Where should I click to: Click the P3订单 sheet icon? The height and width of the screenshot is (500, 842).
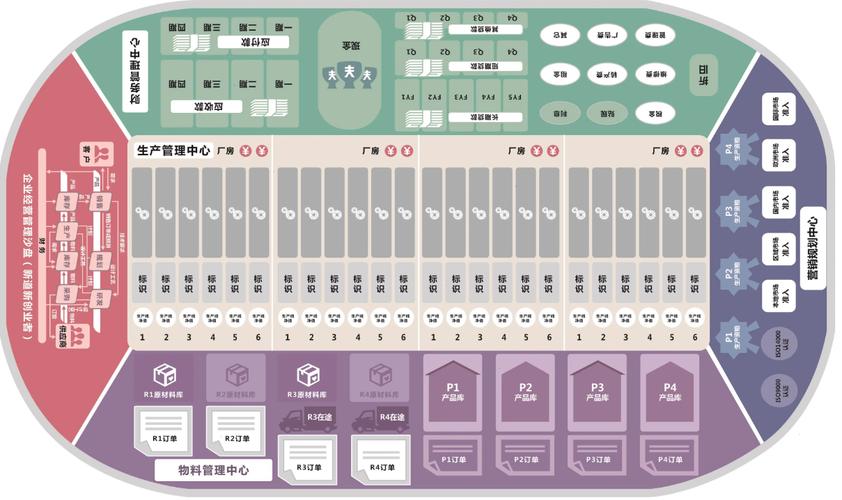click(597, 455)
